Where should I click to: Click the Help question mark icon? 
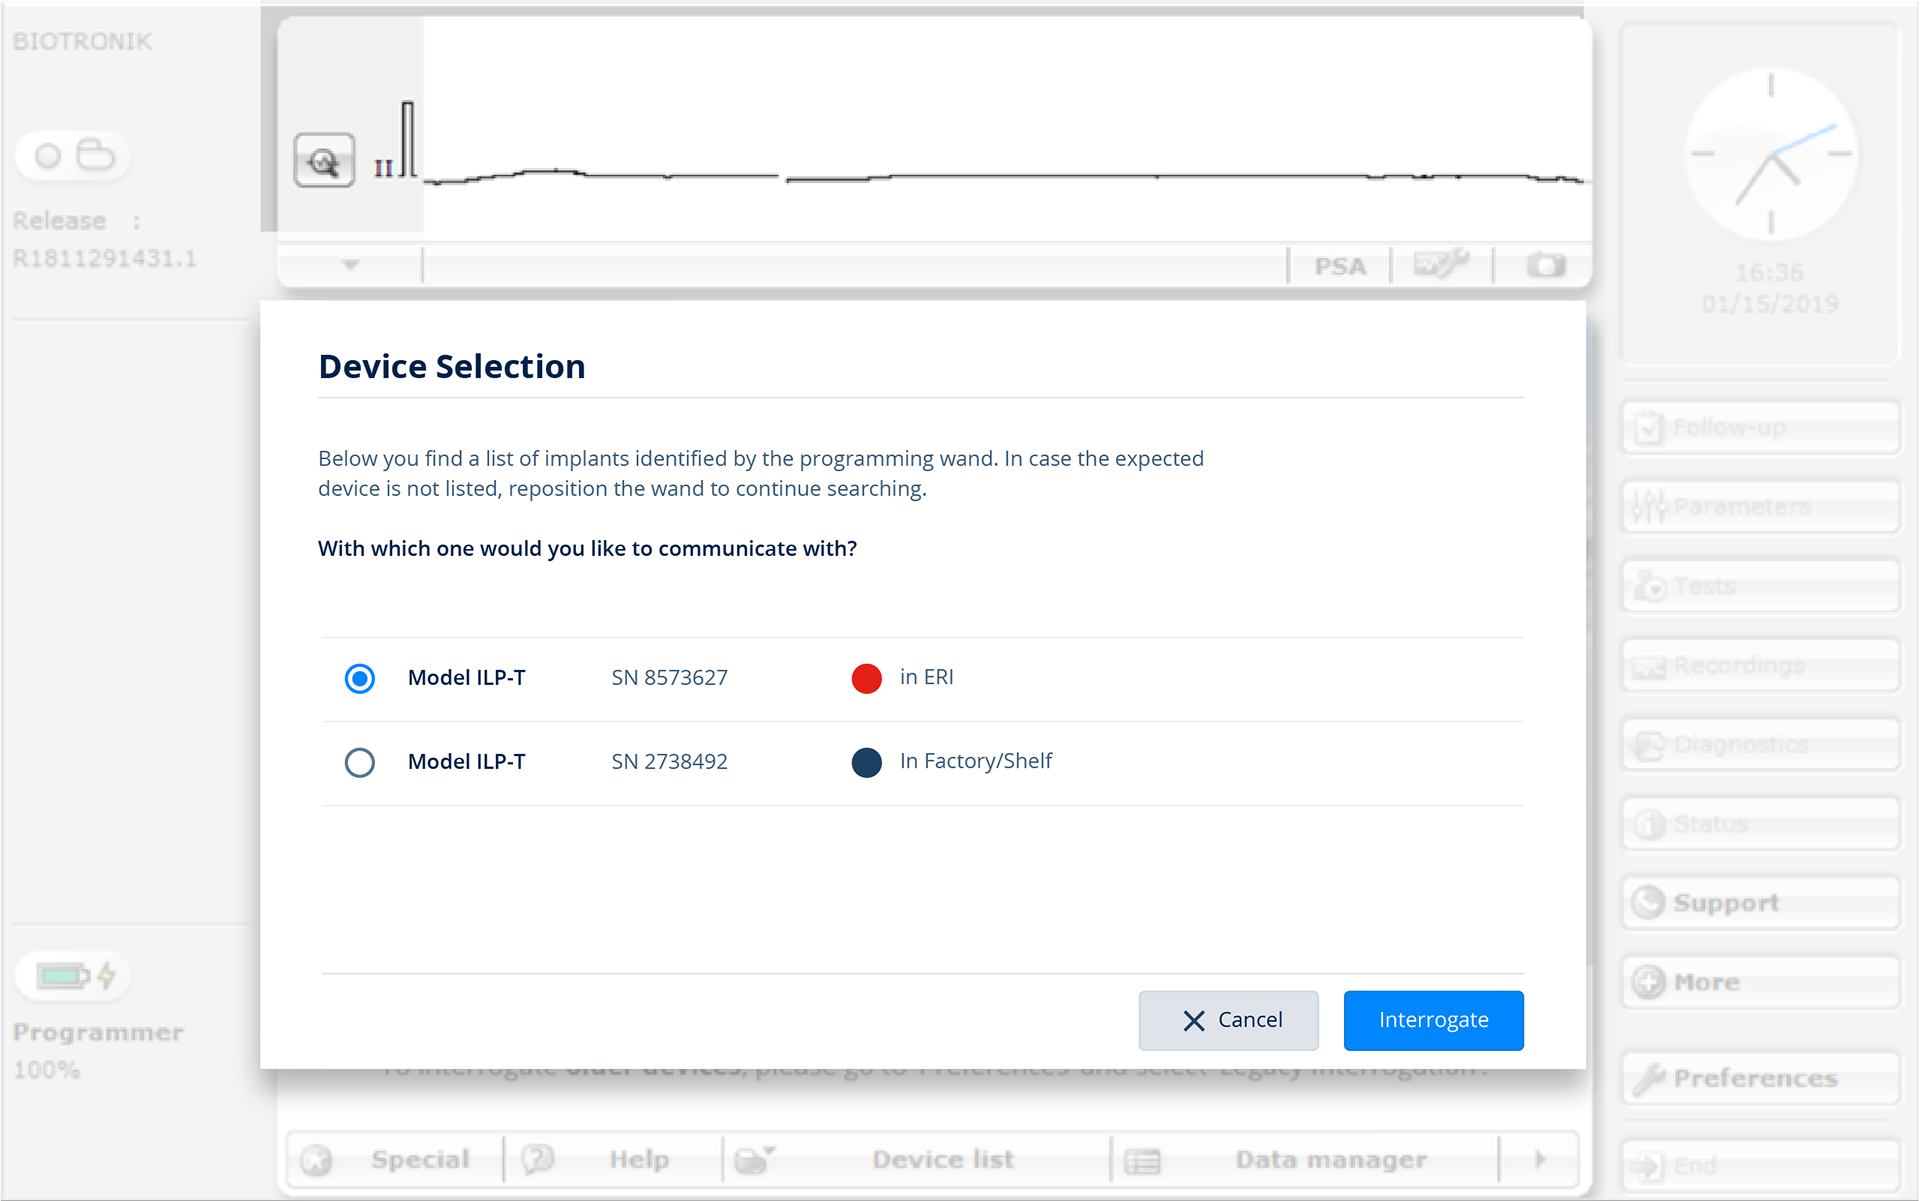coord(538,1159)
